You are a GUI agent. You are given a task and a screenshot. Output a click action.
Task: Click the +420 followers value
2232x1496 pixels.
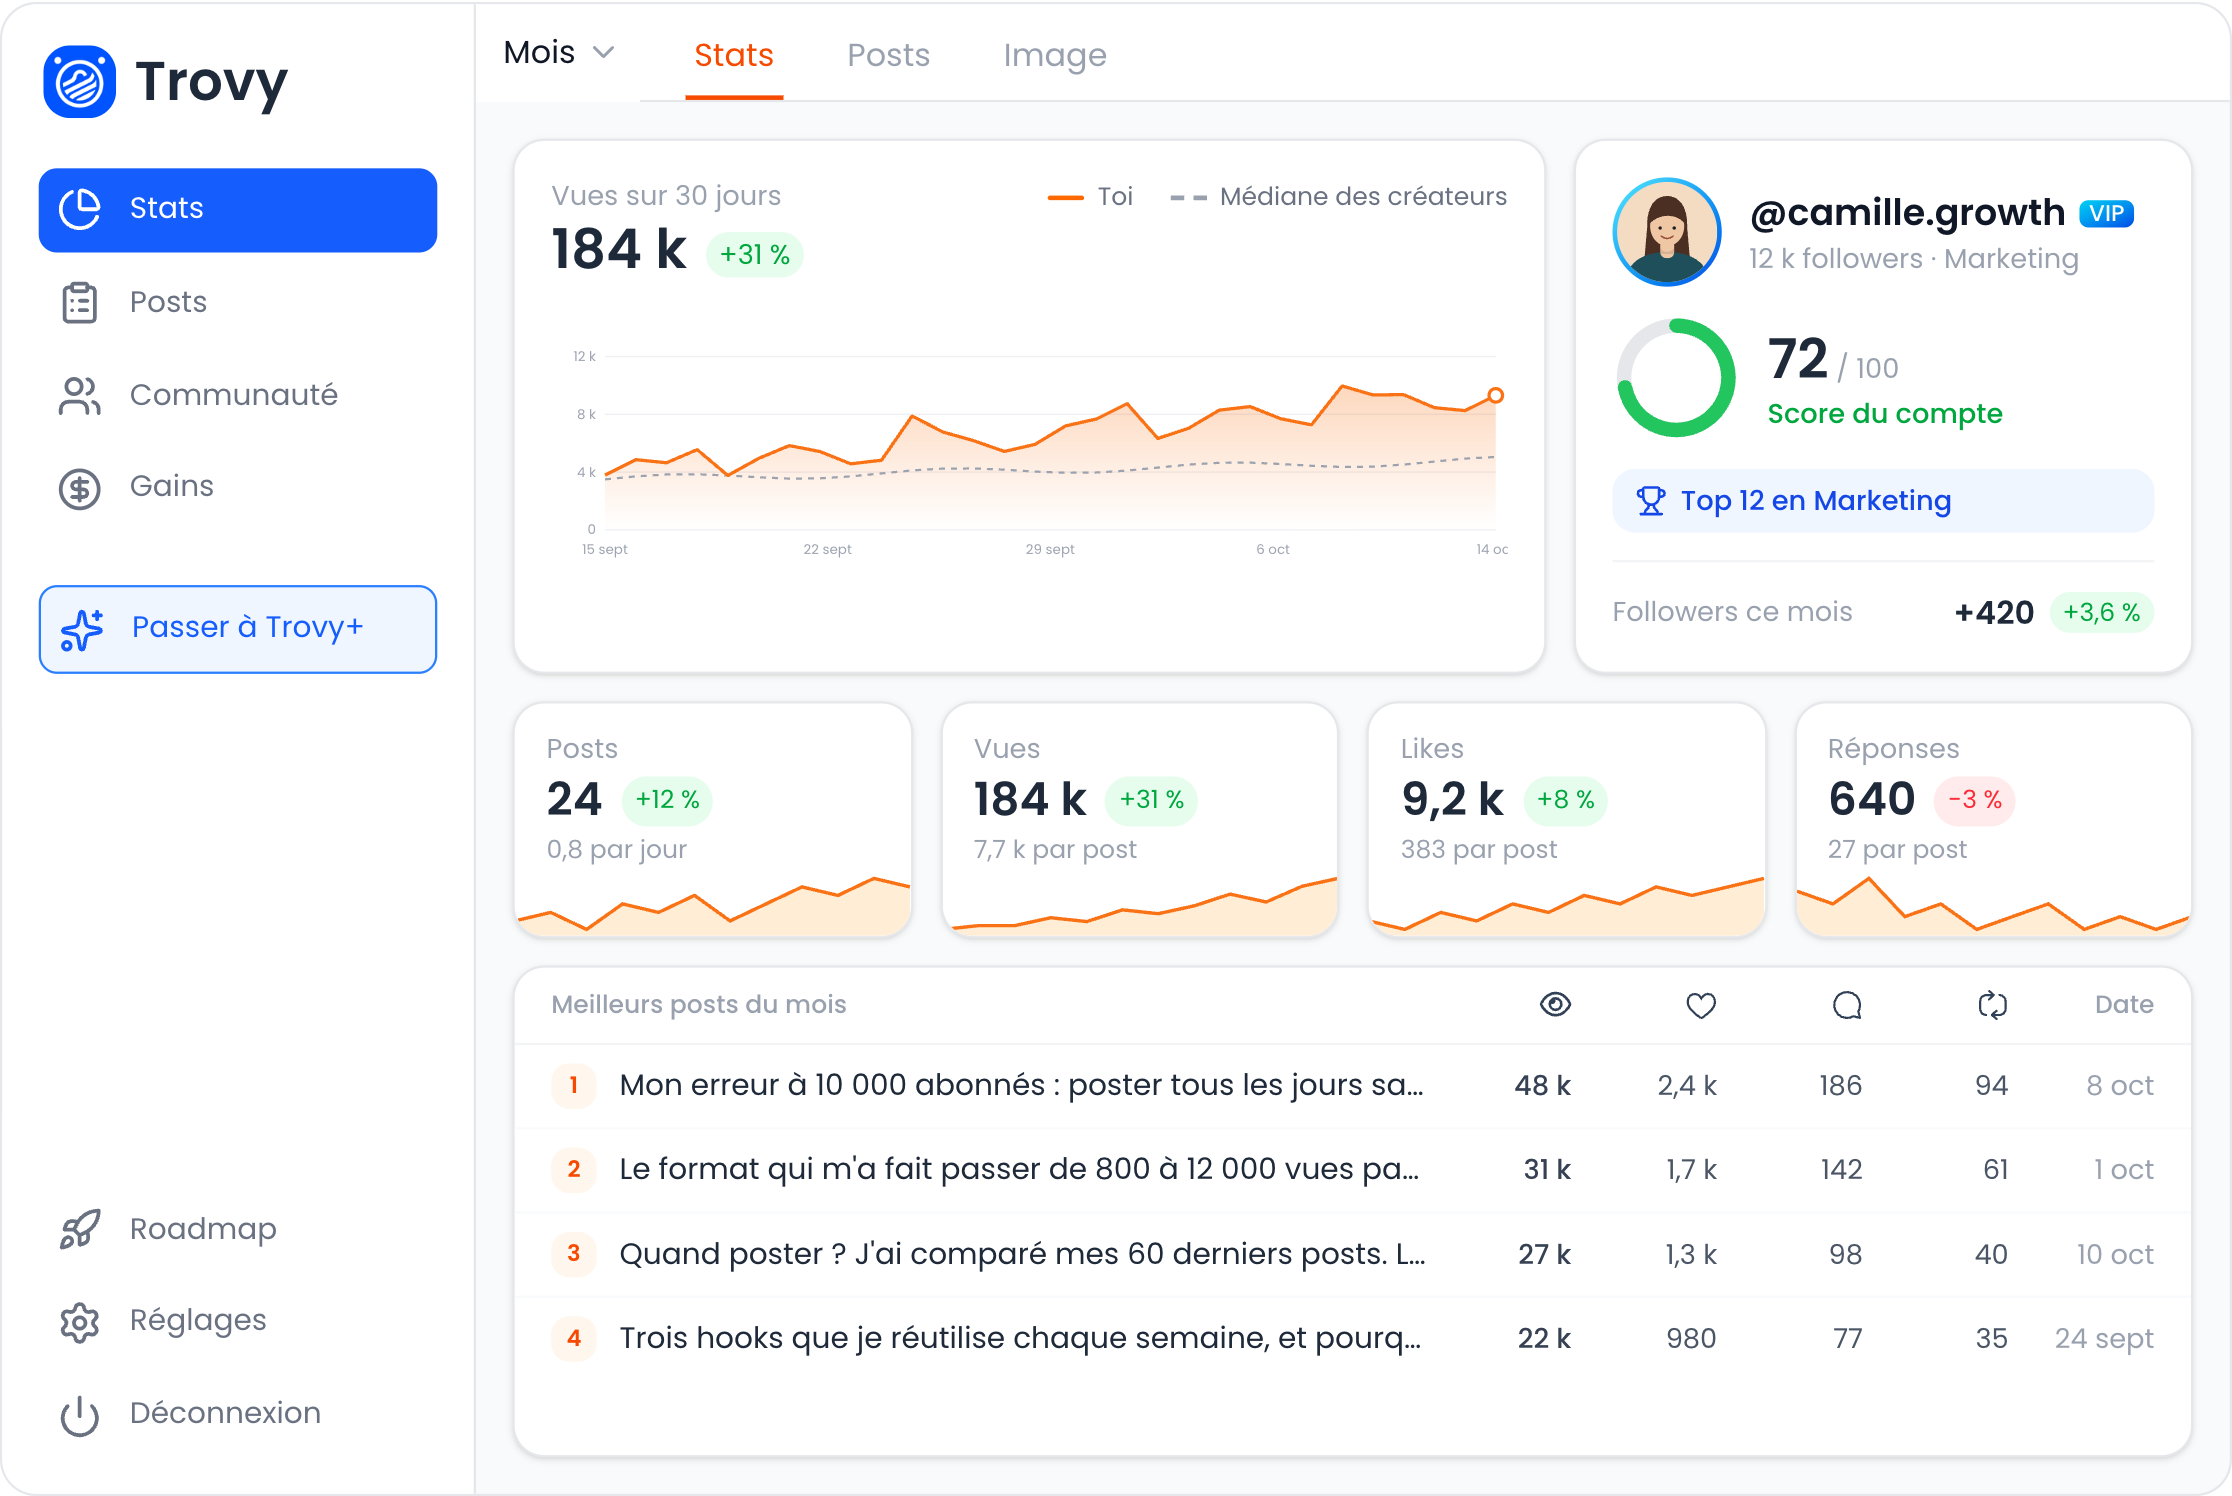click(x=1994, y=612)
